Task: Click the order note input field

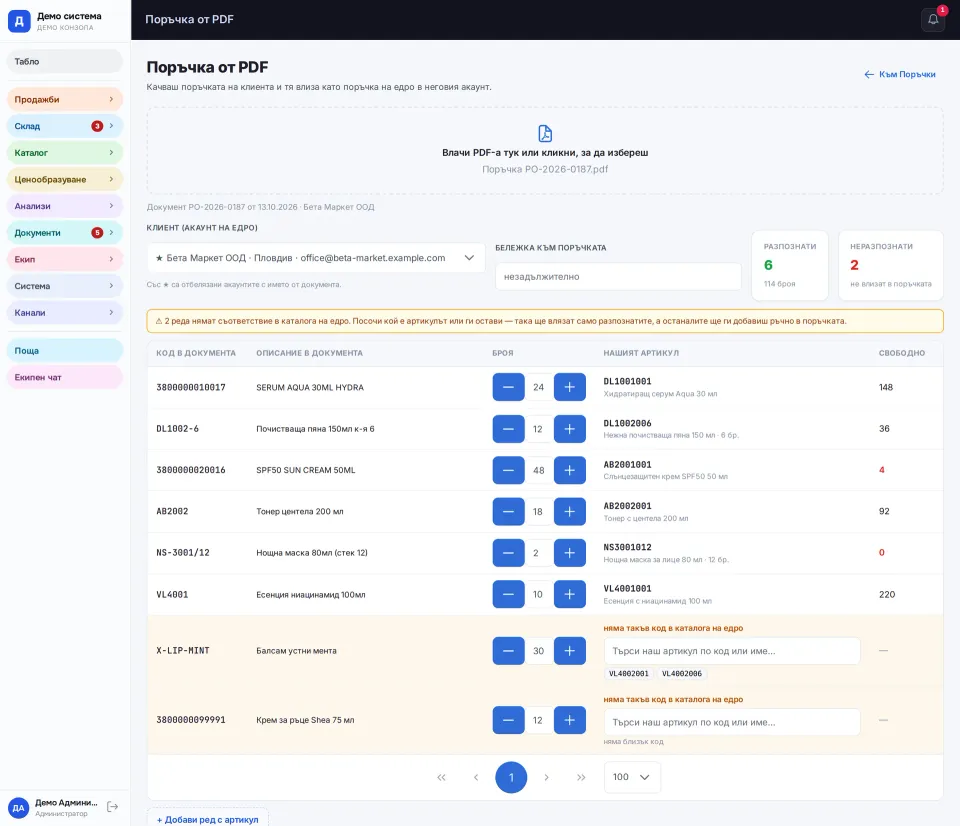Action: tap(618, 277)
